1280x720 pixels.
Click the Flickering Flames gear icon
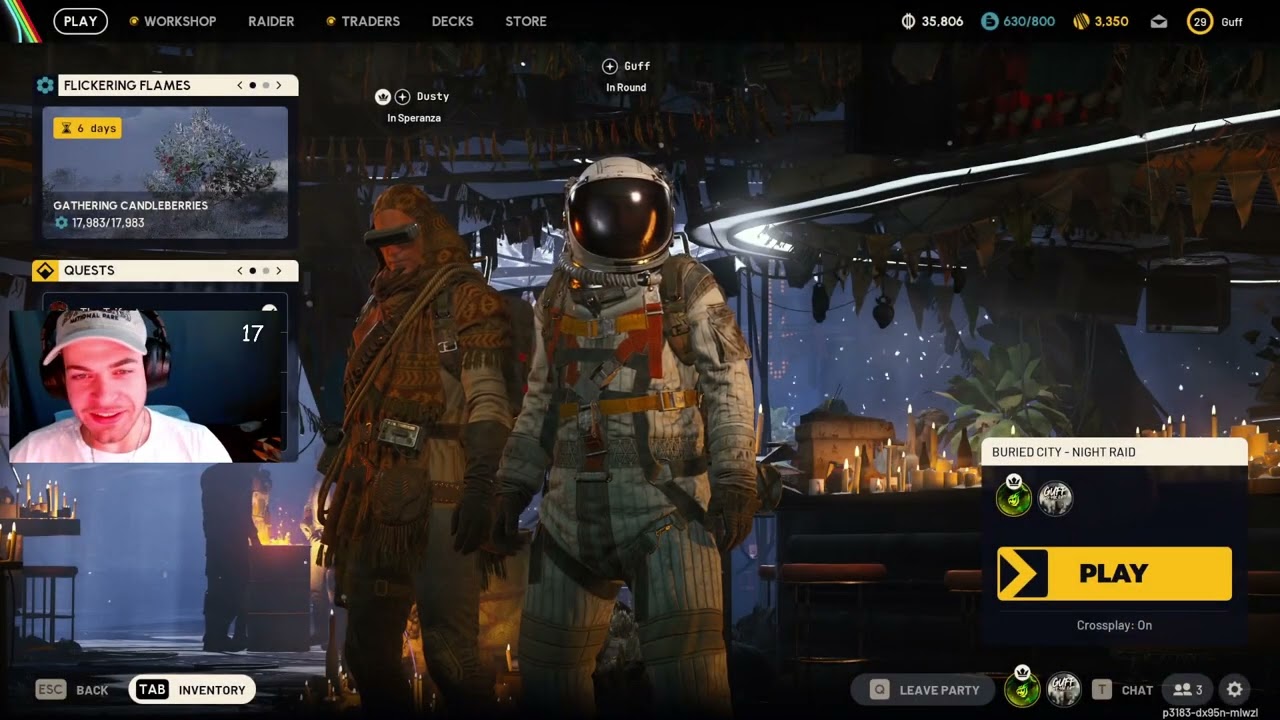[x=45, y=86]
